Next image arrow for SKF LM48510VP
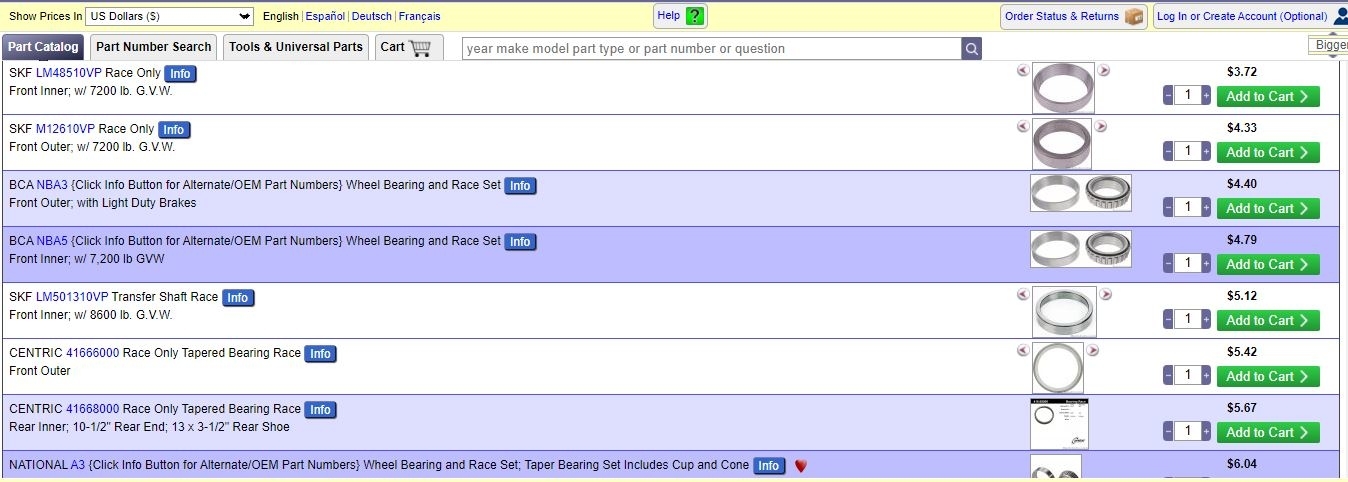This screenshot has width=1348, height=482. [1104, 70]
